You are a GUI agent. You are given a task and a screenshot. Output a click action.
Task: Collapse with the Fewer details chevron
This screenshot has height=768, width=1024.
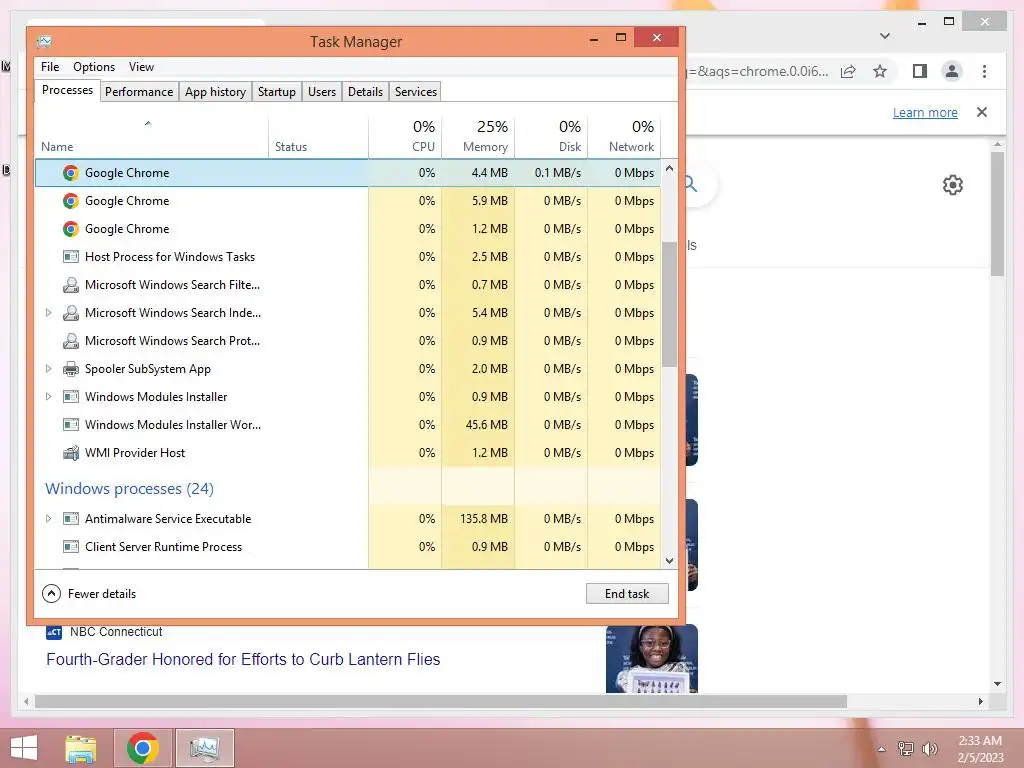[x=51, y=594]
